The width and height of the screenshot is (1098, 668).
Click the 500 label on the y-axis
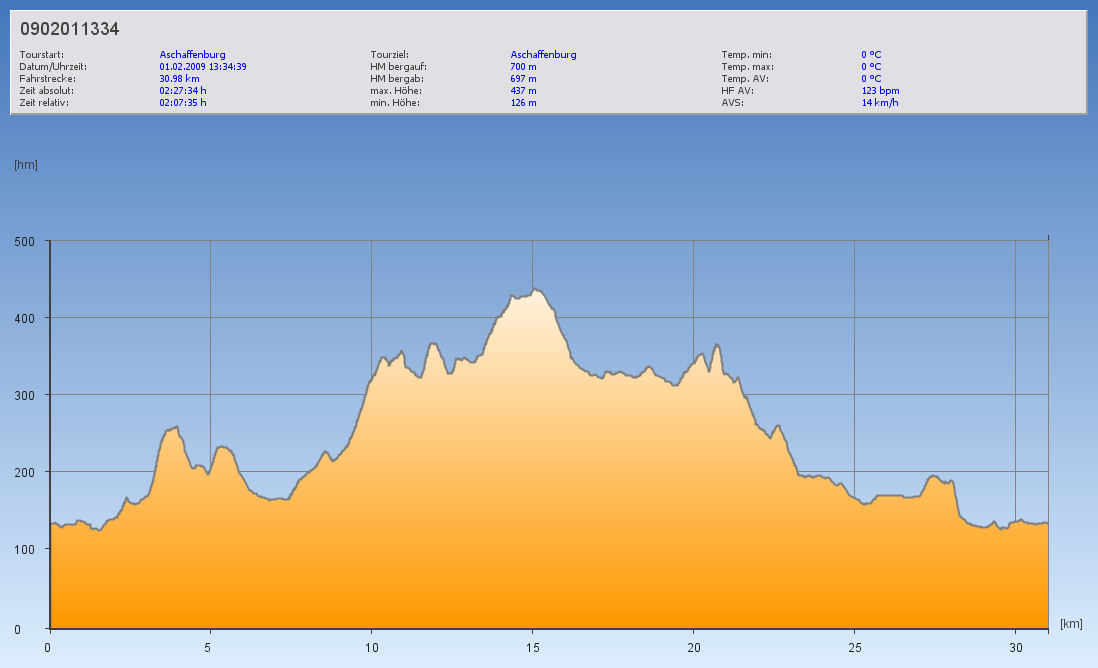[x=24, y=241]
